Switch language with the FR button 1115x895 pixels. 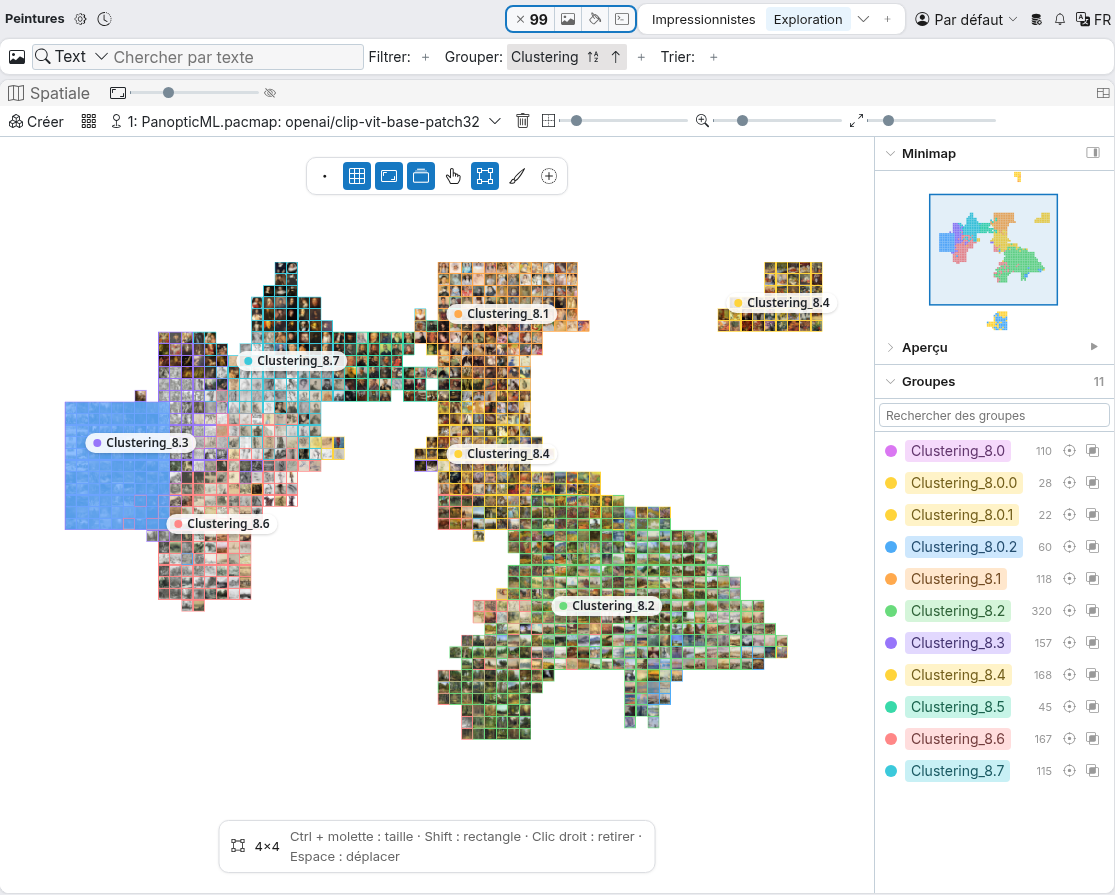(x=1093, y=19)
